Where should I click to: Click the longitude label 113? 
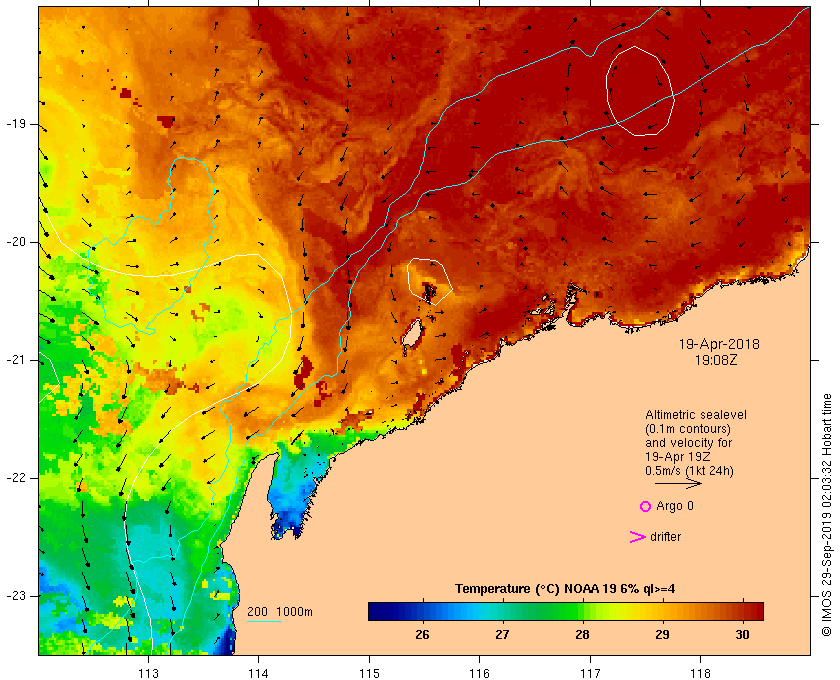[x=148, y=673]
